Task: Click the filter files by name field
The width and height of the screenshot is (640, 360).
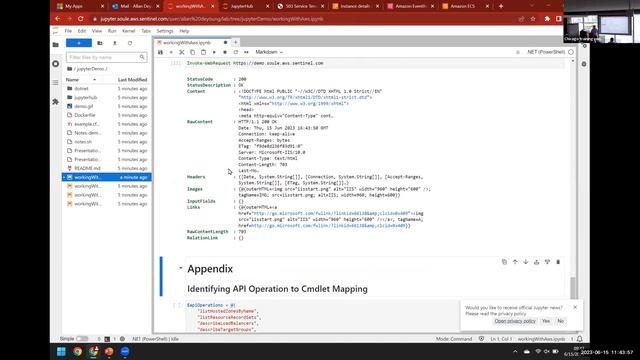Action: point(106,58)
